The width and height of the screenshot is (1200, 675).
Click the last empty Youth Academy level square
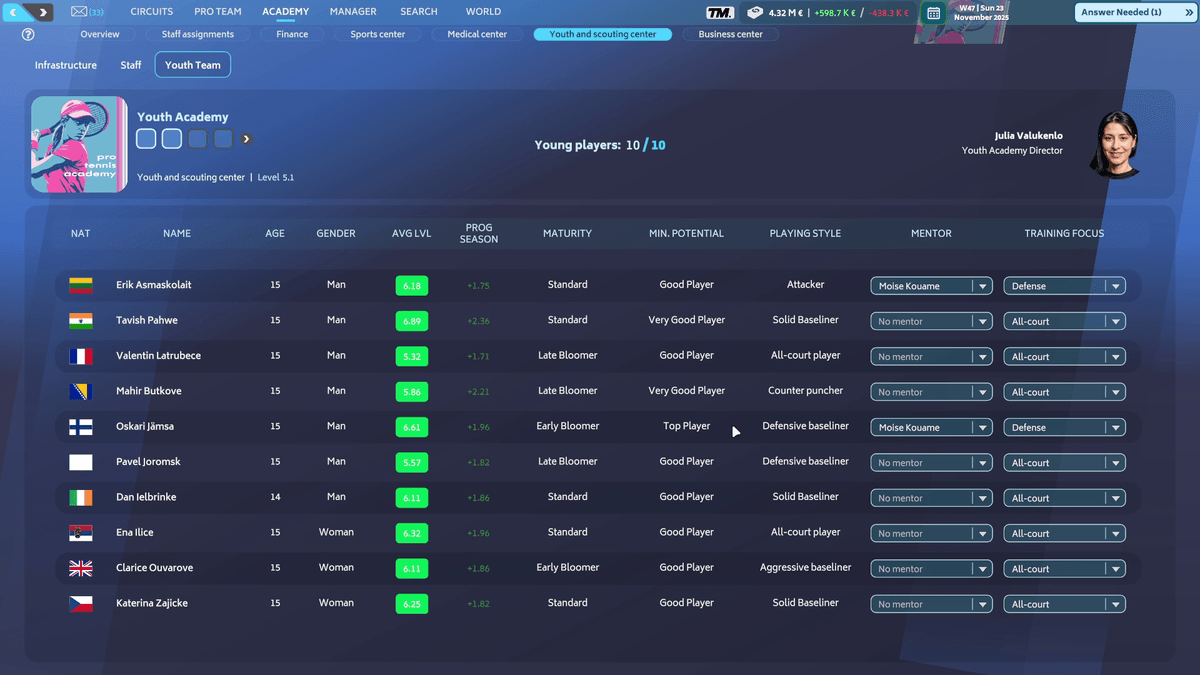pyautogui.click(x=223, y=139)
